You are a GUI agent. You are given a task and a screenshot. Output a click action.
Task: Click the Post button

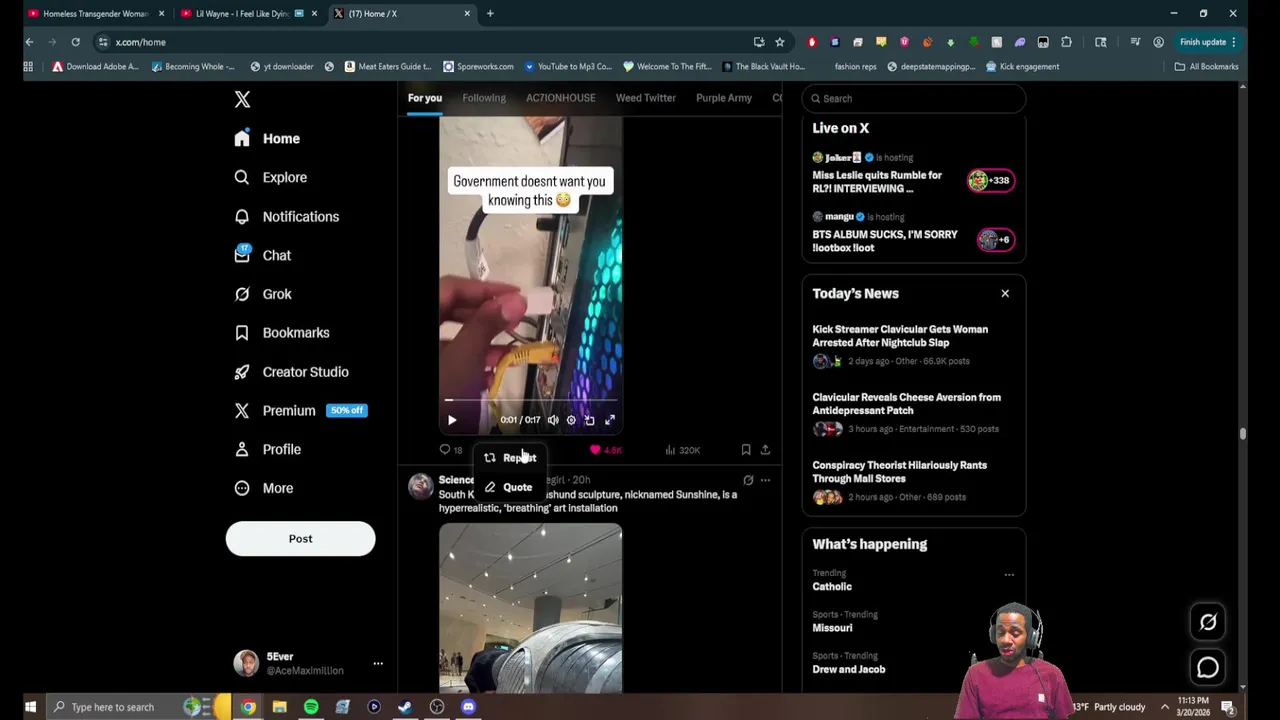coord(300,539)
